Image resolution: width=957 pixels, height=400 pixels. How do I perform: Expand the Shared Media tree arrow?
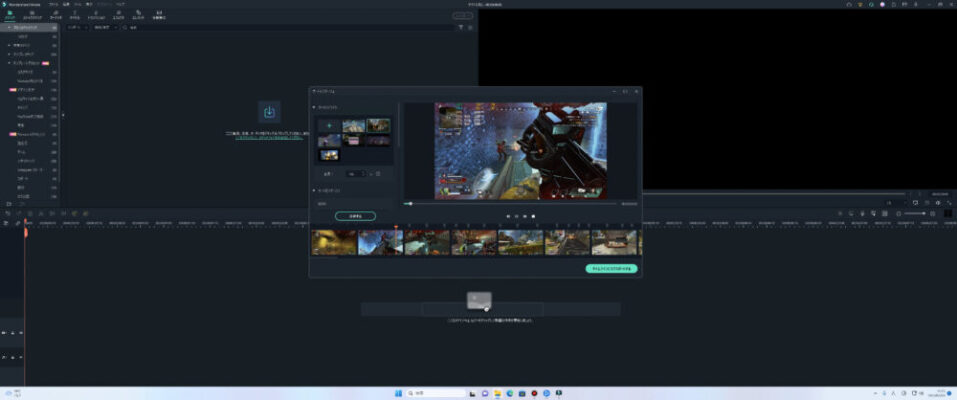(9, 45)
